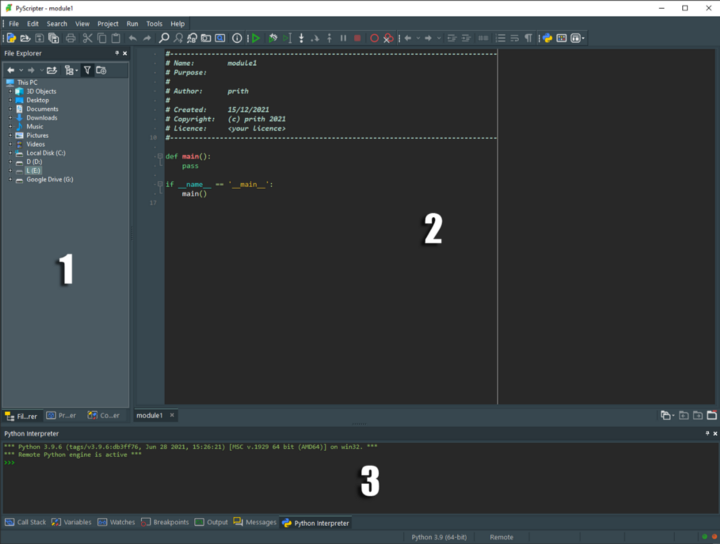Clear all breakpoints icon with X
Image resolution: width=720 pixels, height=544 pixels.
point(388,39)
